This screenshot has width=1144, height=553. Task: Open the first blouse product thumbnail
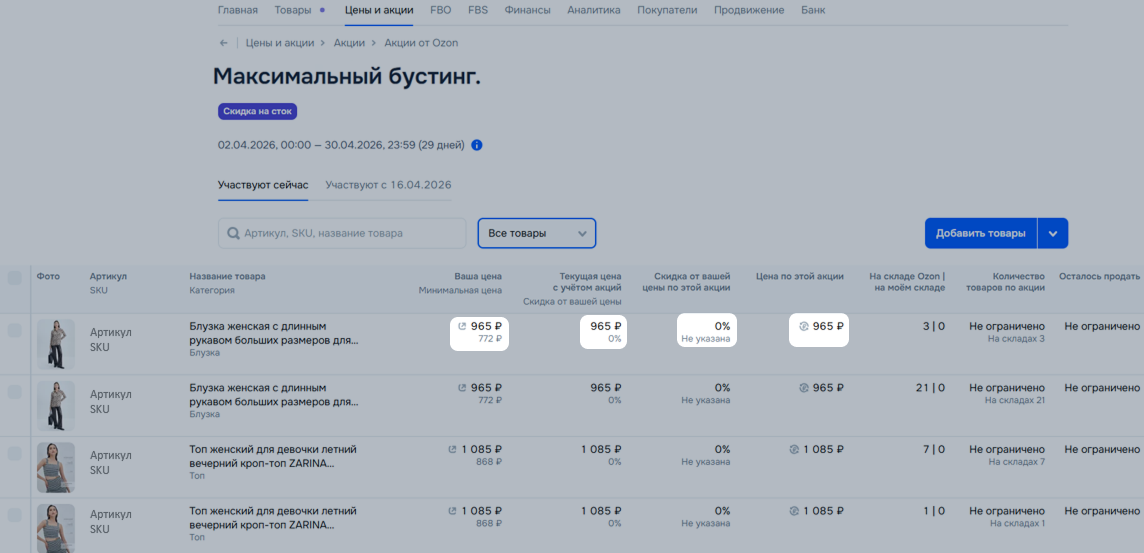click(56, 344)
